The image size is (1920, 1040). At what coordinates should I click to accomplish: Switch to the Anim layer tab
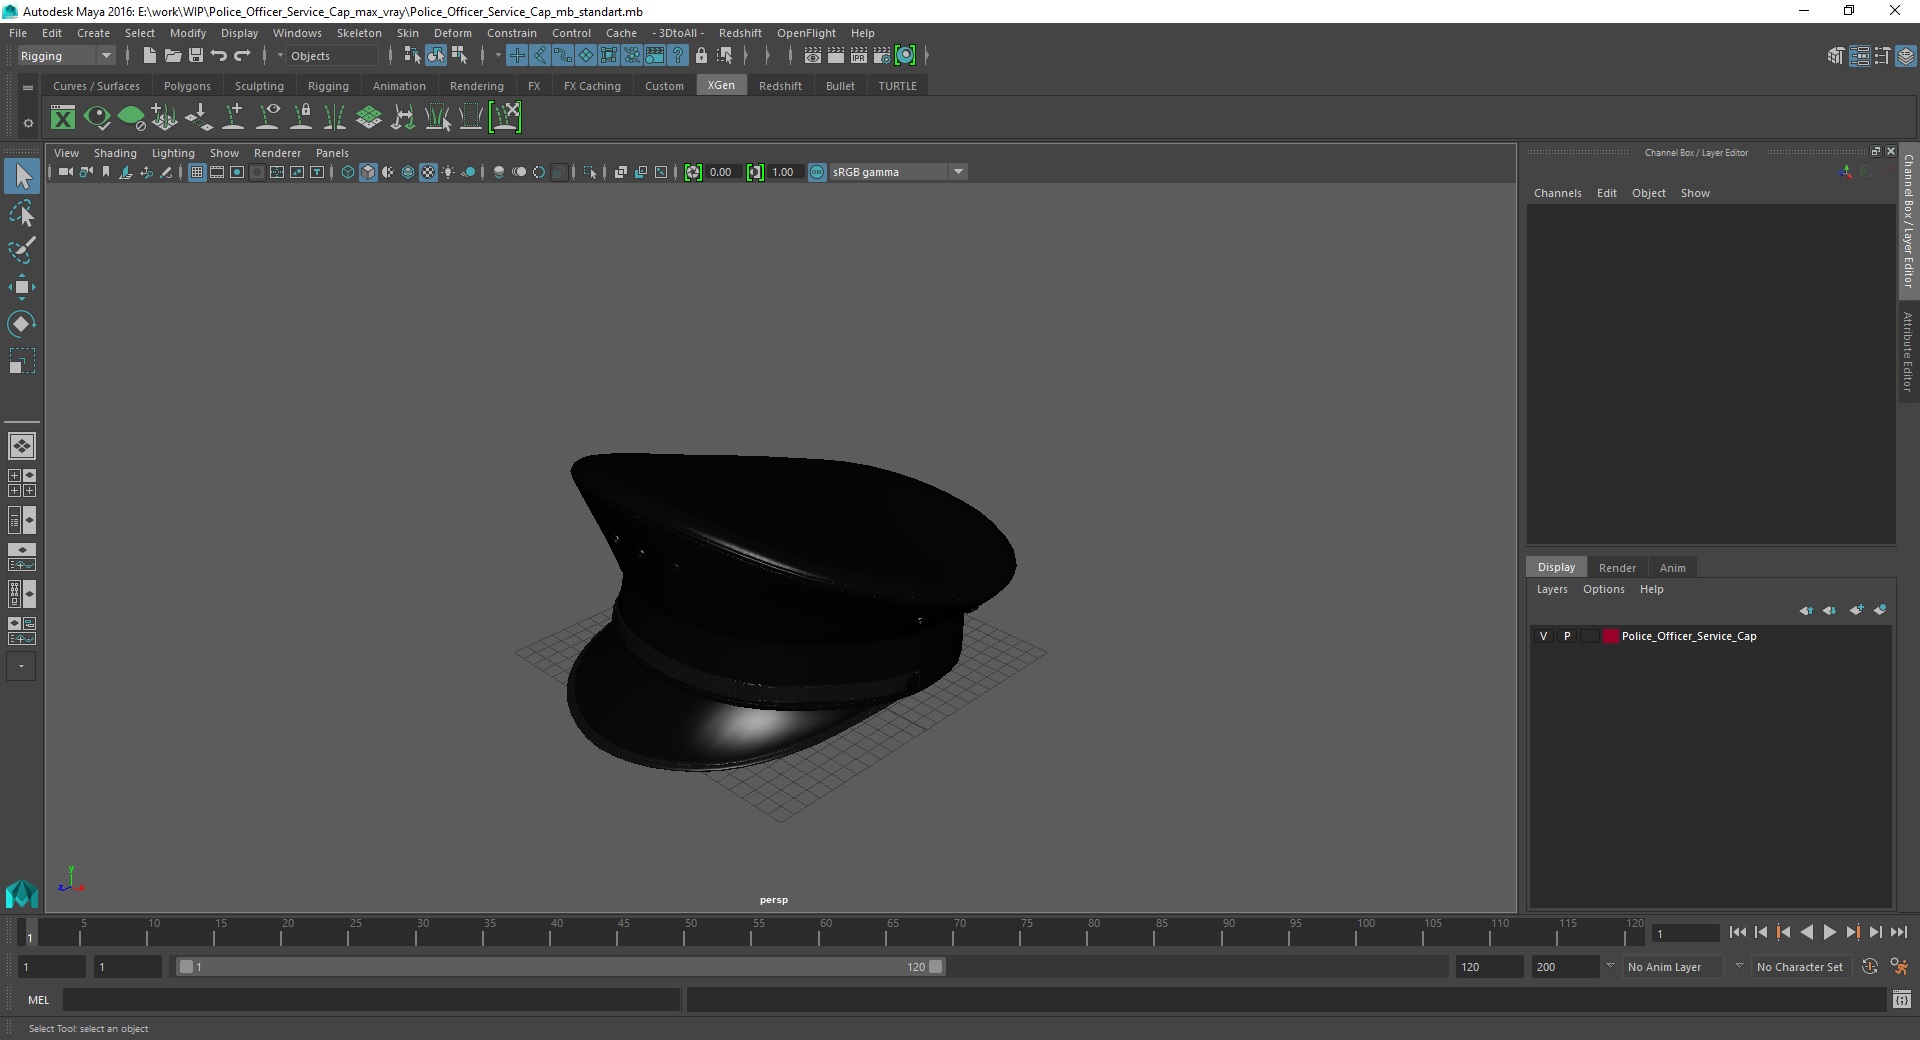point(1672,568)
